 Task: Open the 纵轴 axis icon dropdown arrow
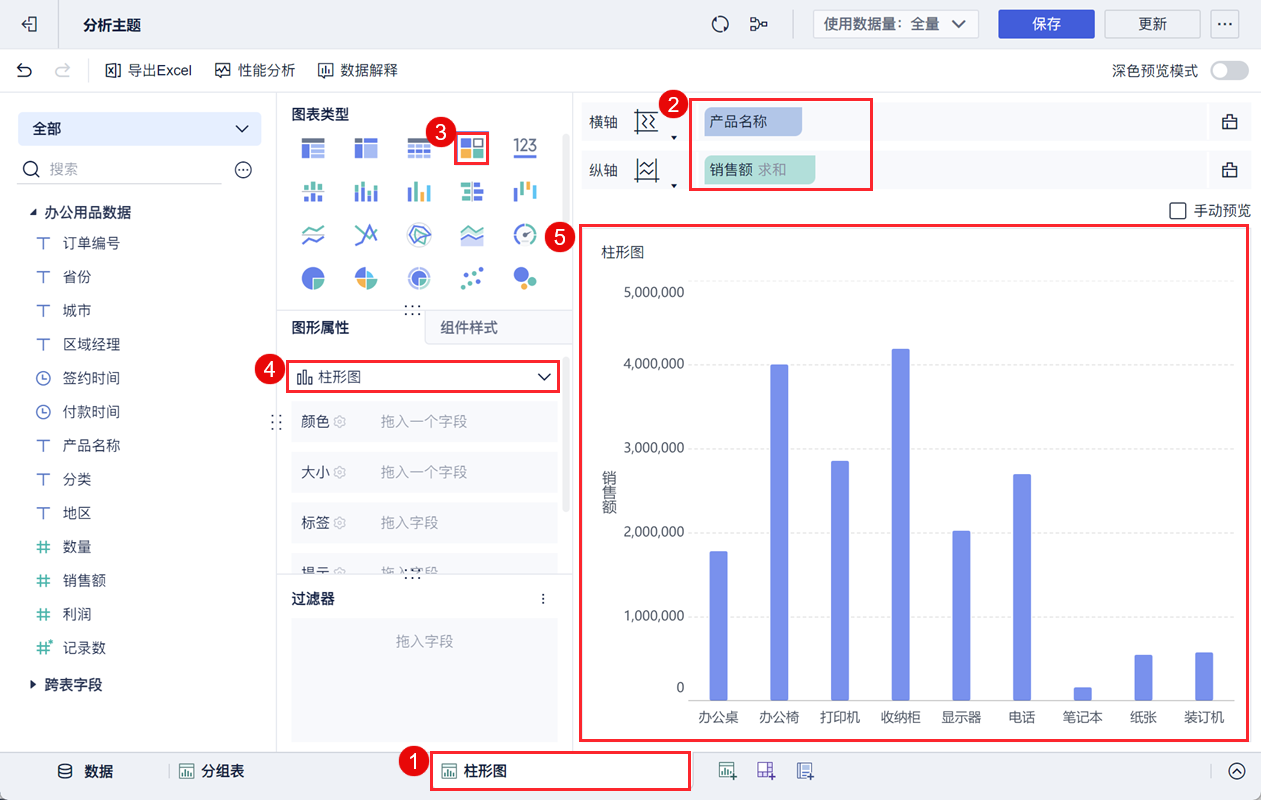click(674, 186)
